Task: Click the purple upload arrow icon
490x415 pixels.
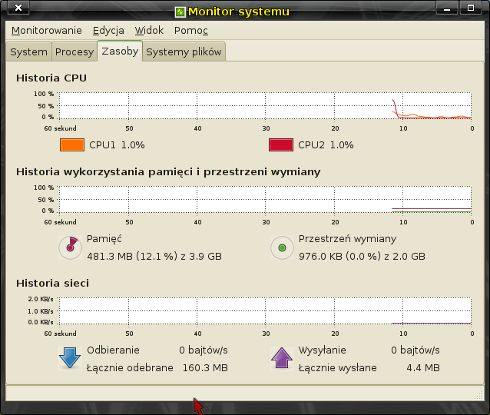Action: tap(282, 358)
